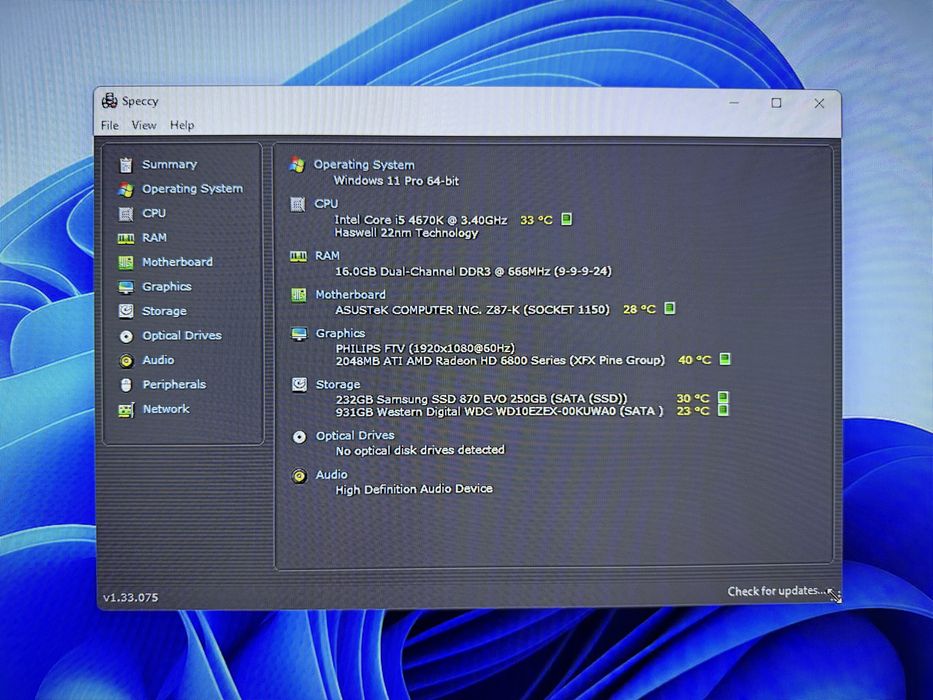This screenshot has height=700, width=933.
Task: Click the Graphics monitor icon in summary panel
Action: tap(299, 333)
